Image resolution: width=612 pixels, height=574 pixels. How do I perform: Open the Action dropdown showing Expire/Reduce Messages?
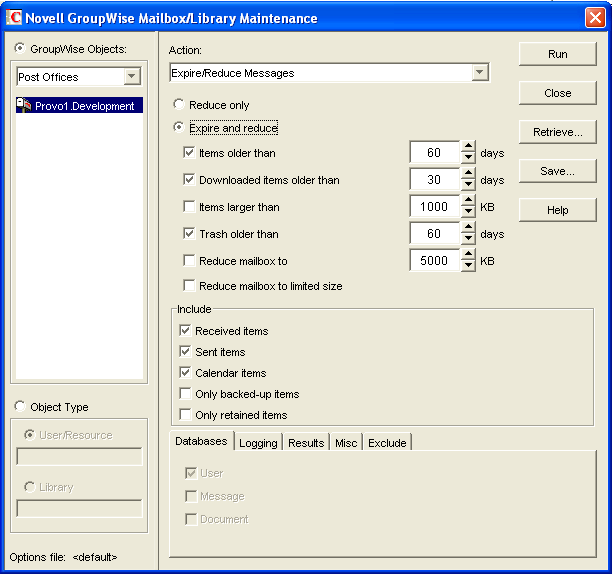tap(480, 73)
